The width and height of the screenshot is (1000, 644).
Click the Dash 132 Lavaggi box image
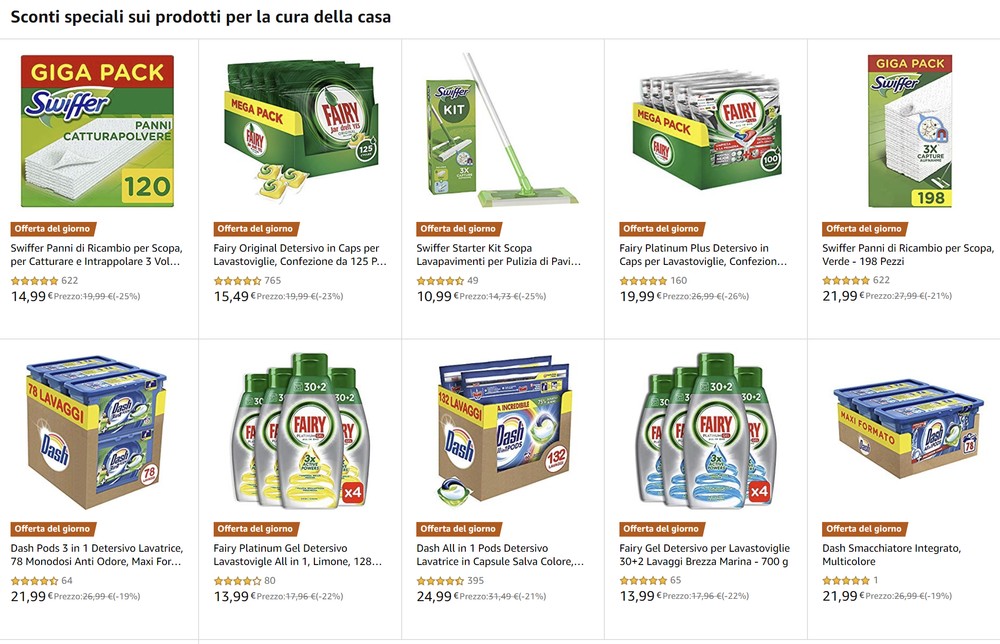pos(504,430)
